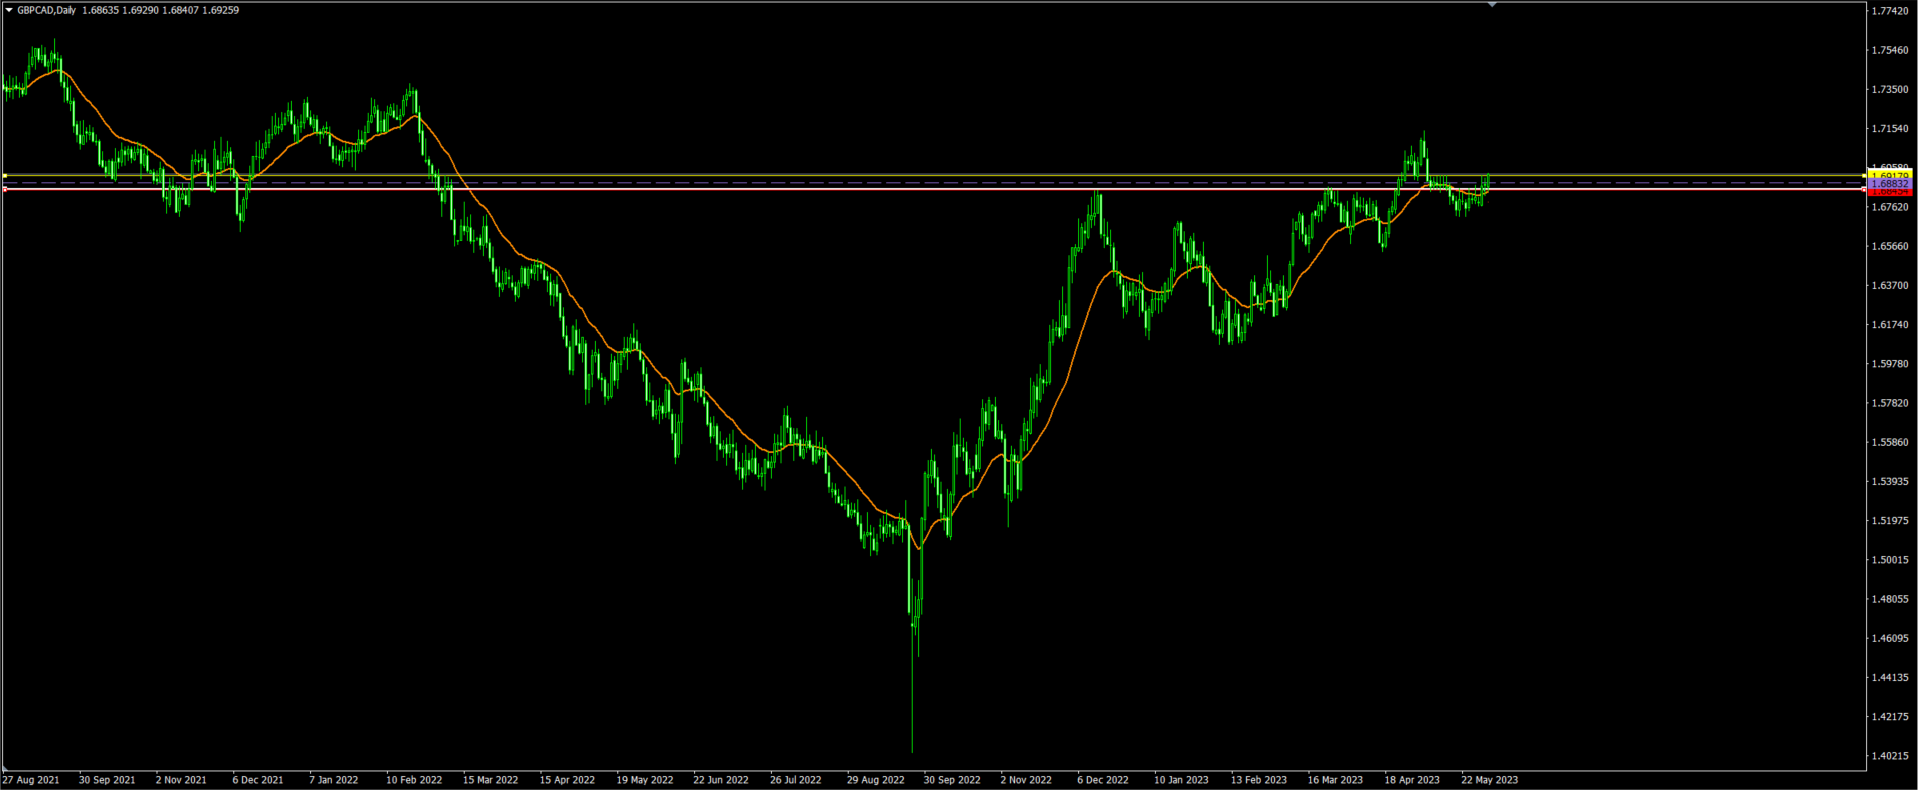
Task: Click the yellow line's right handle
Action: tap(1863, 176)
